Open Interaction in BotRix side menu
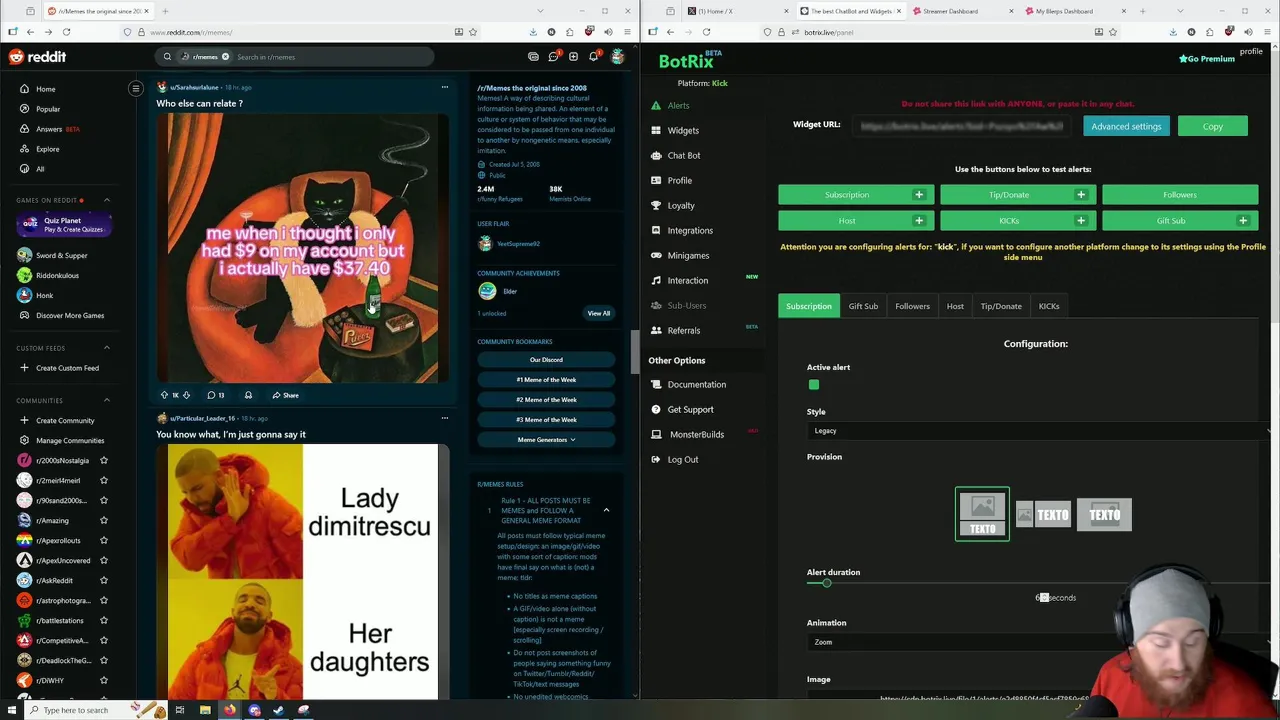Image resolution: width=1280 pixels, height=720 pixels. click(x=688, y=280)
